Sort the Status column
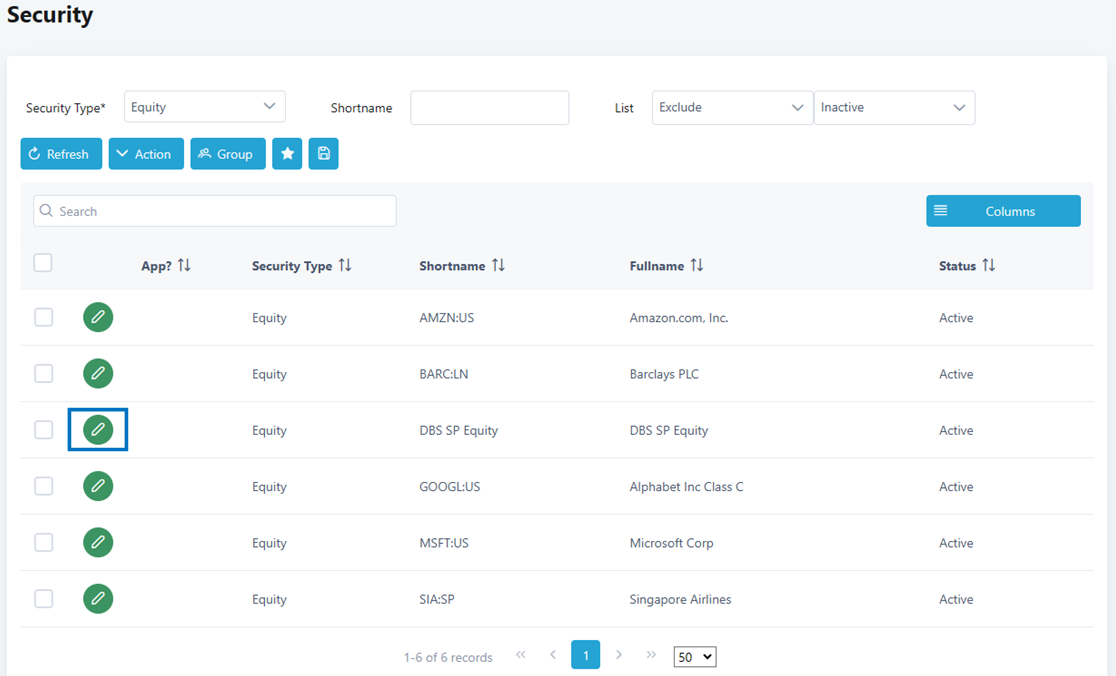1116x676 pixels. [x=988, y=266]
